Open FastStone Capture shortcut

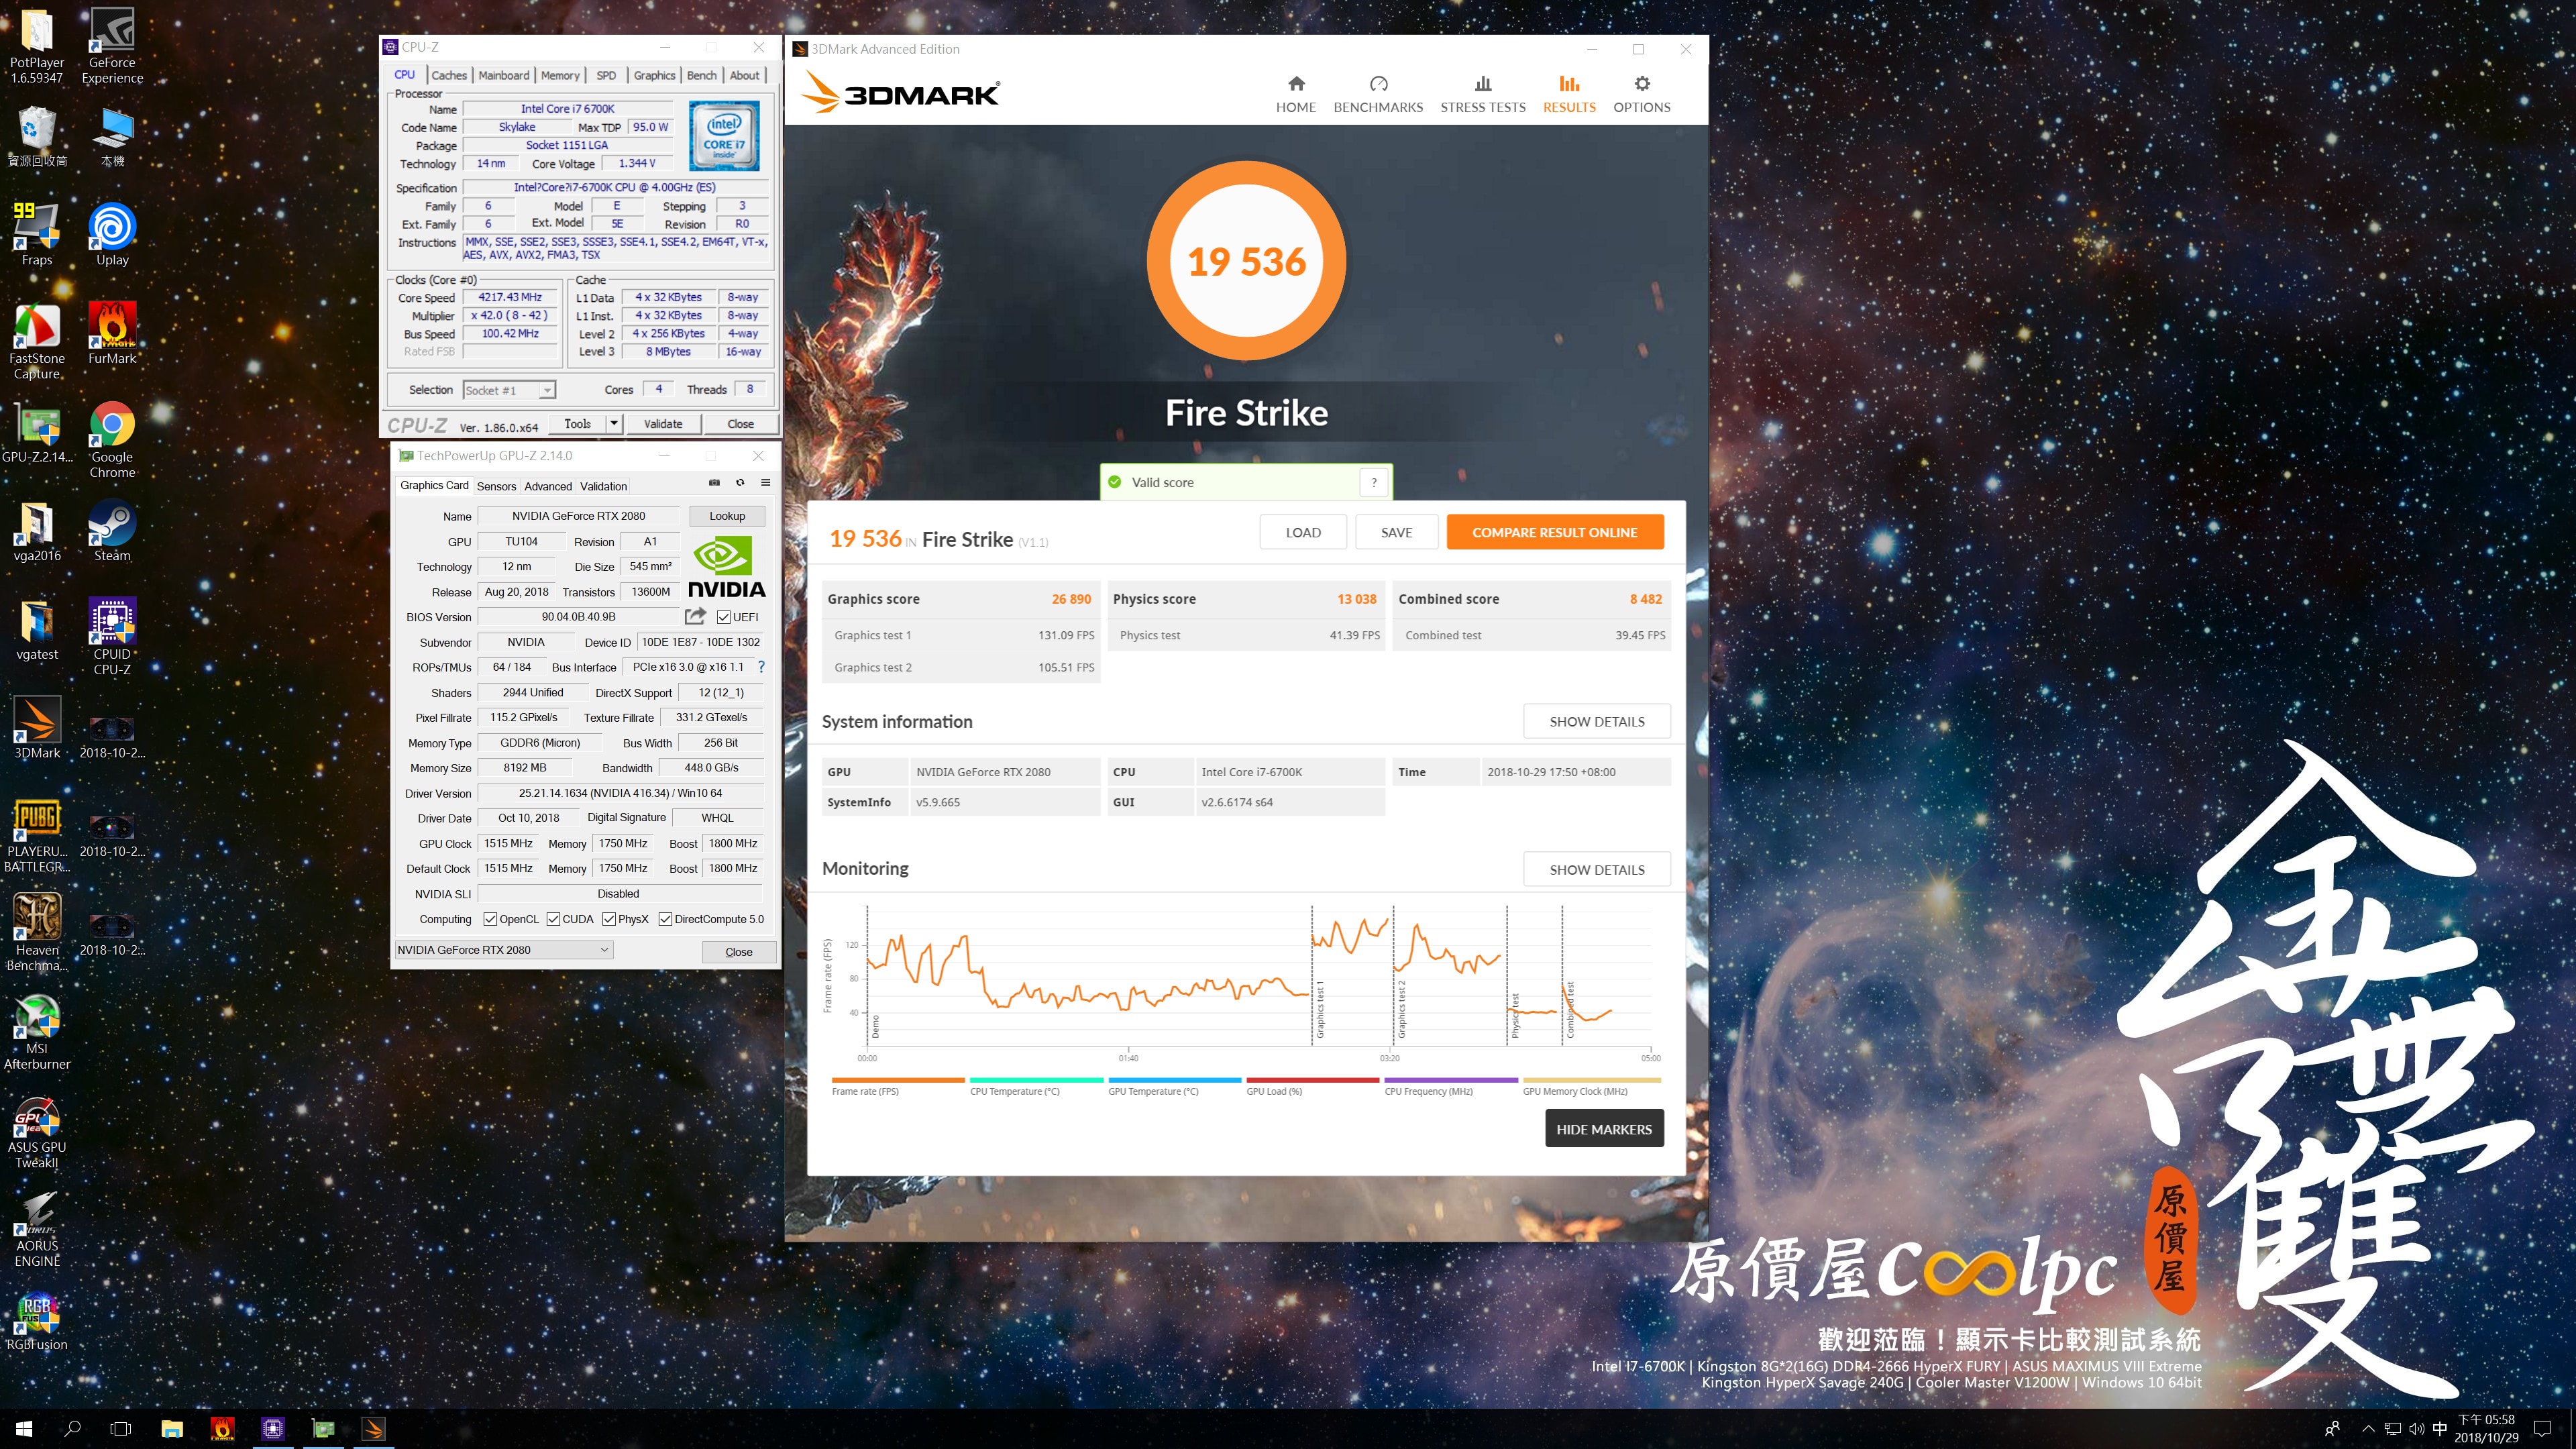point(37,341)
